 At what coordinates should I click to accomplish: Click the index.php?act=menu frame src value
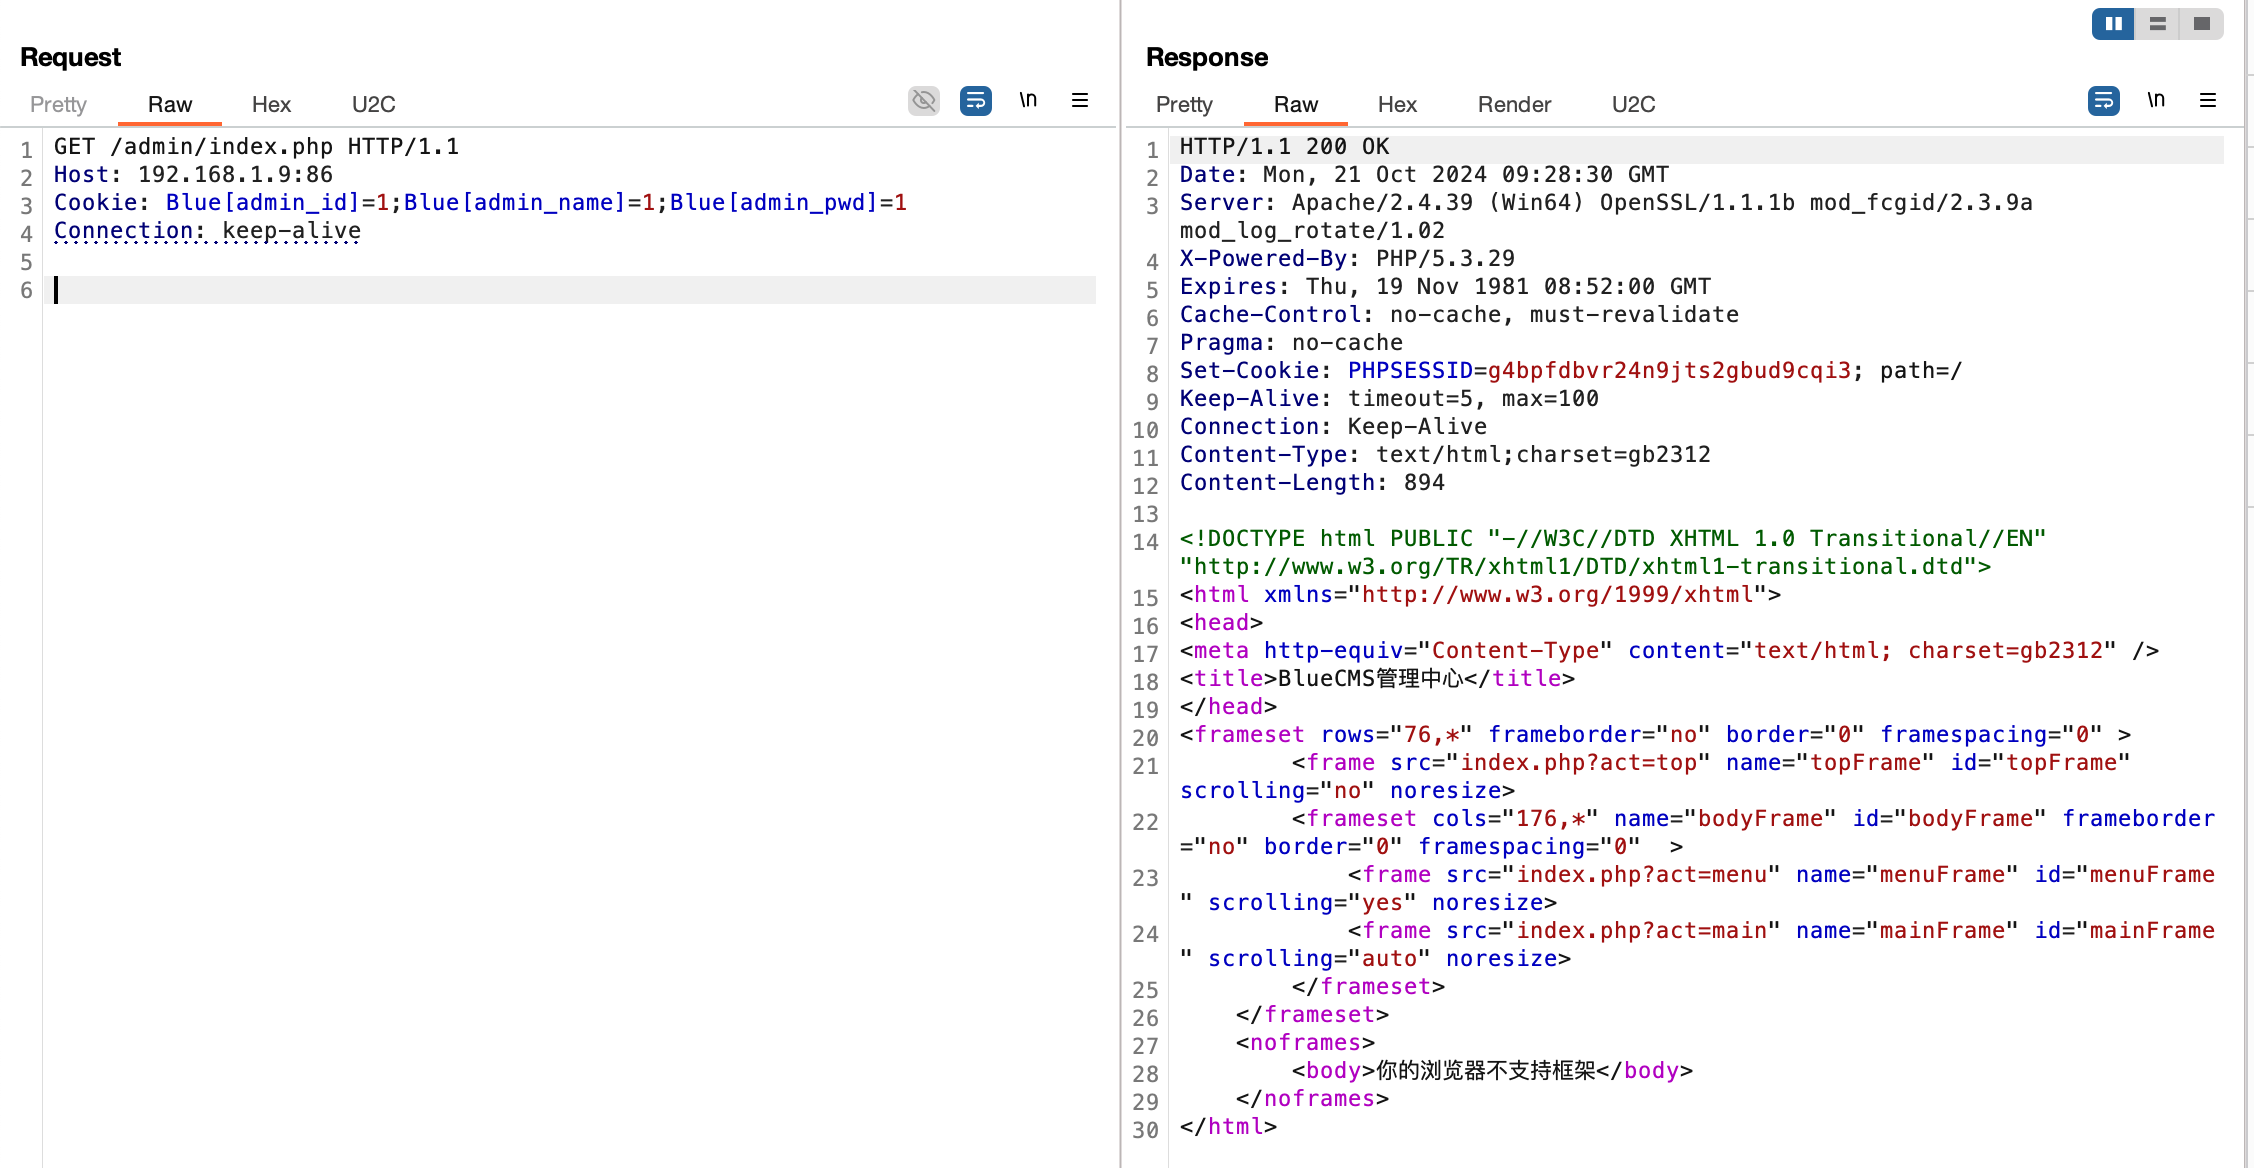click(1641, 874)
